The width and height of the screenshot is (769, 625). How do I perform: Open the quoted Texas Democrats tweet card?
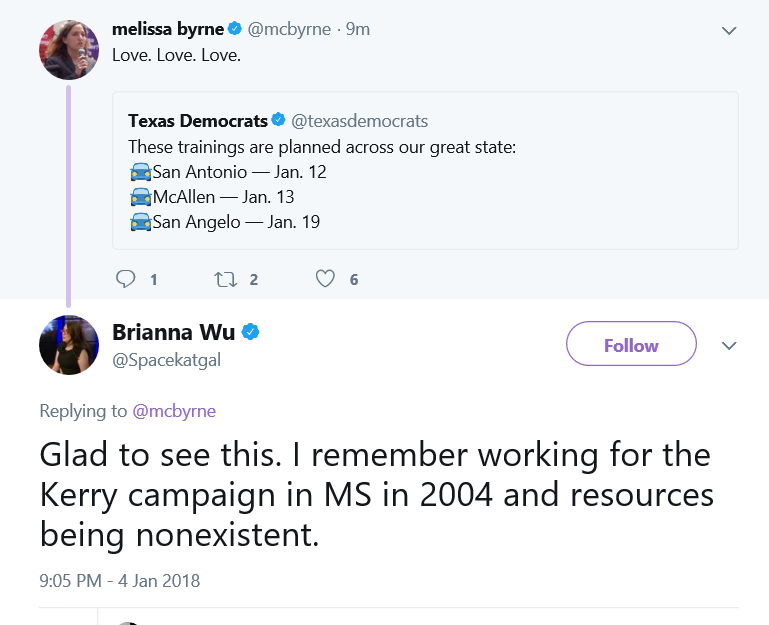click(x=425, y=171)
